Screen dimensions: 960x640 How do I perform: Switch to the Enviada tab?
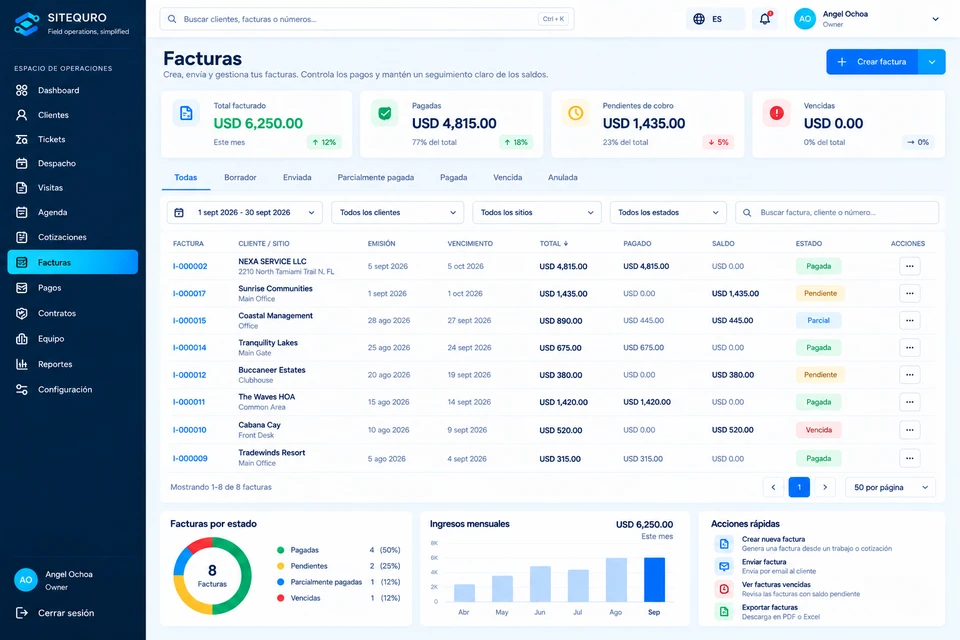click(297, 178)
